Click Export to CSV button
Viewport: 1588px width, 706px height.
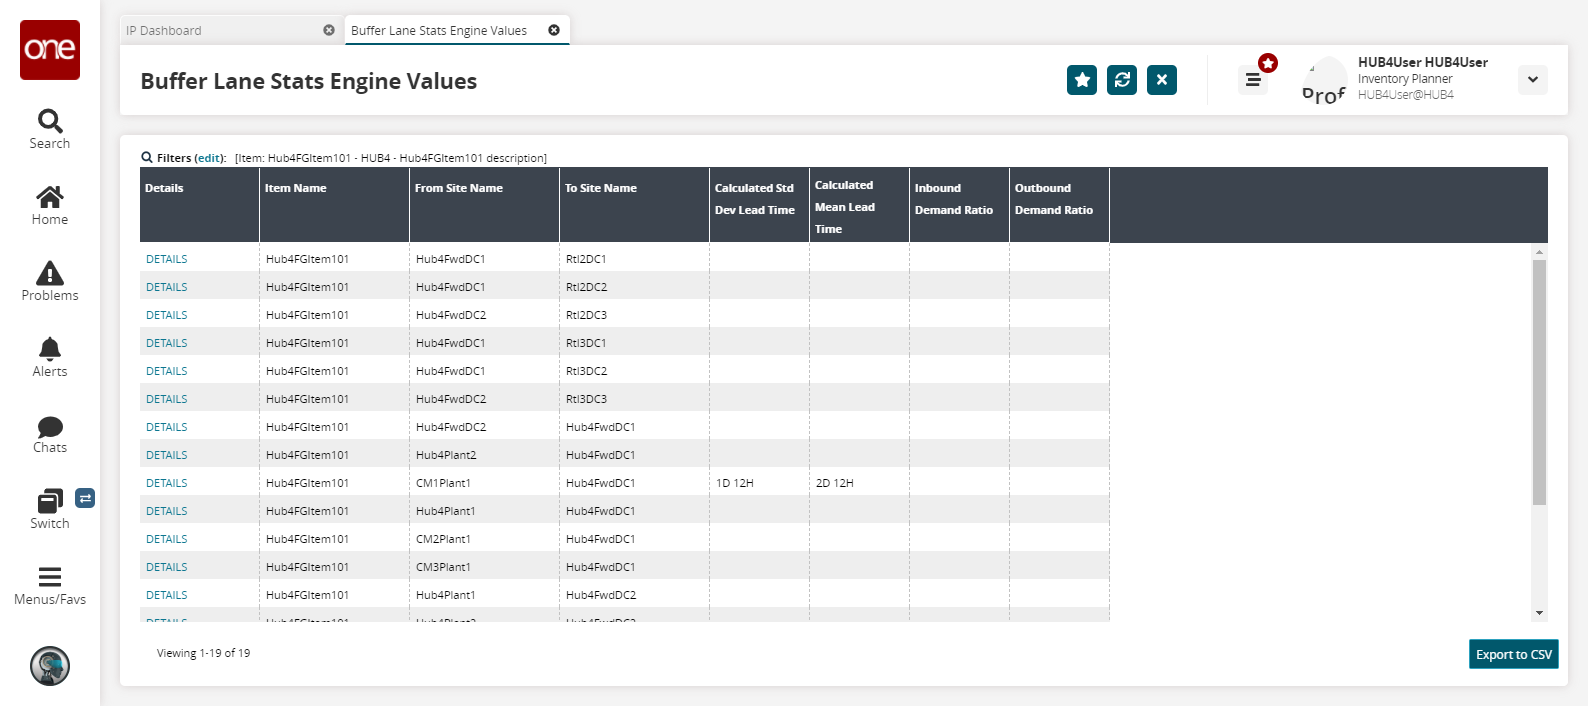coord(1513,655)
